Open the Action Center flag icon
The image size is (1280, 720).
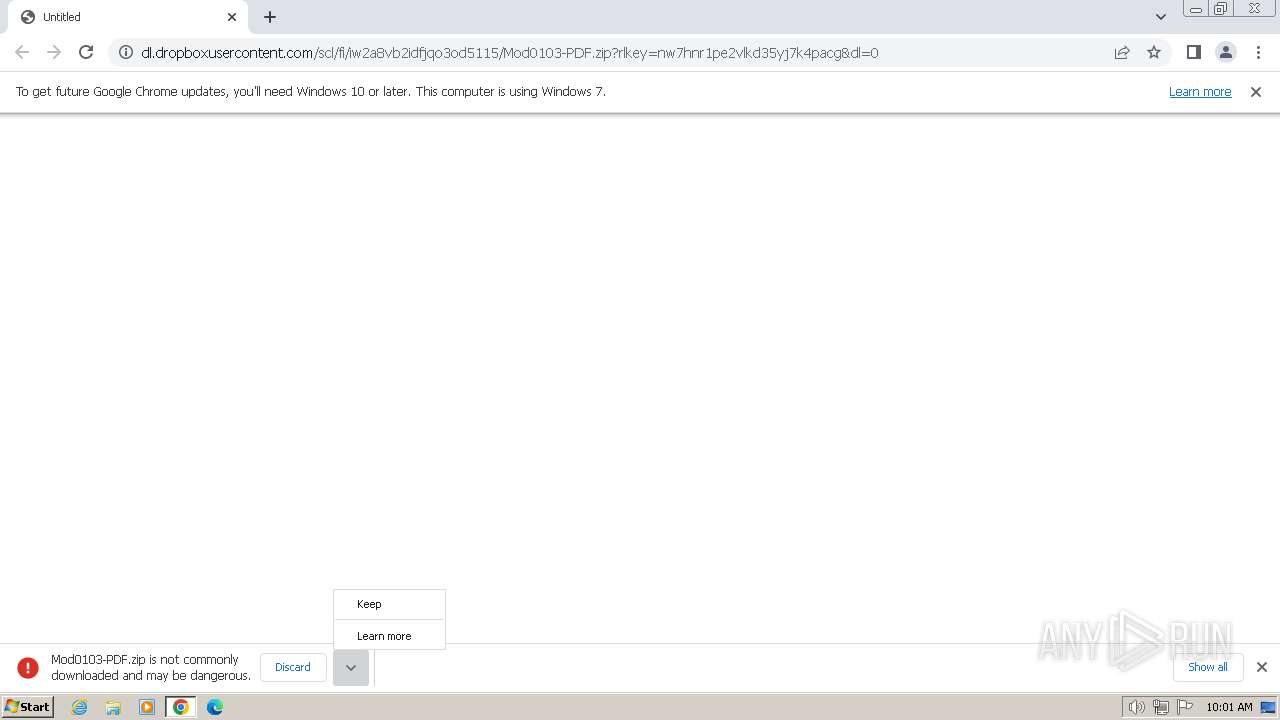(1185, 707)
